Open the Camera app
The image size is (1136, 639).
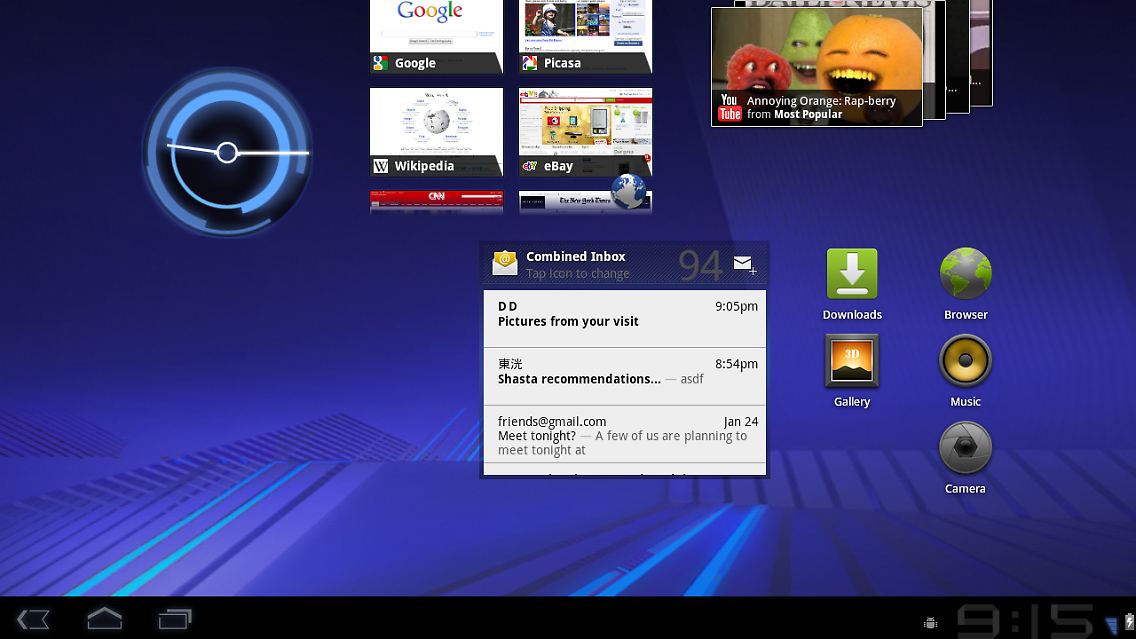point(965,458)
